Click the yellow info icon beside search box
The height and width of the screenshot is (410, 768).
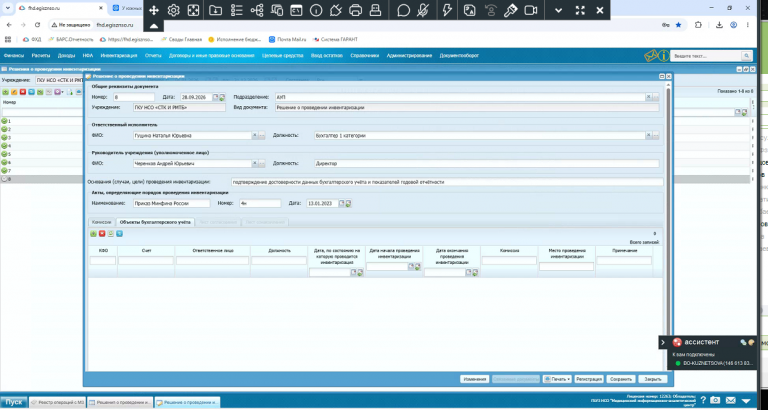click(x=663, y=56)
